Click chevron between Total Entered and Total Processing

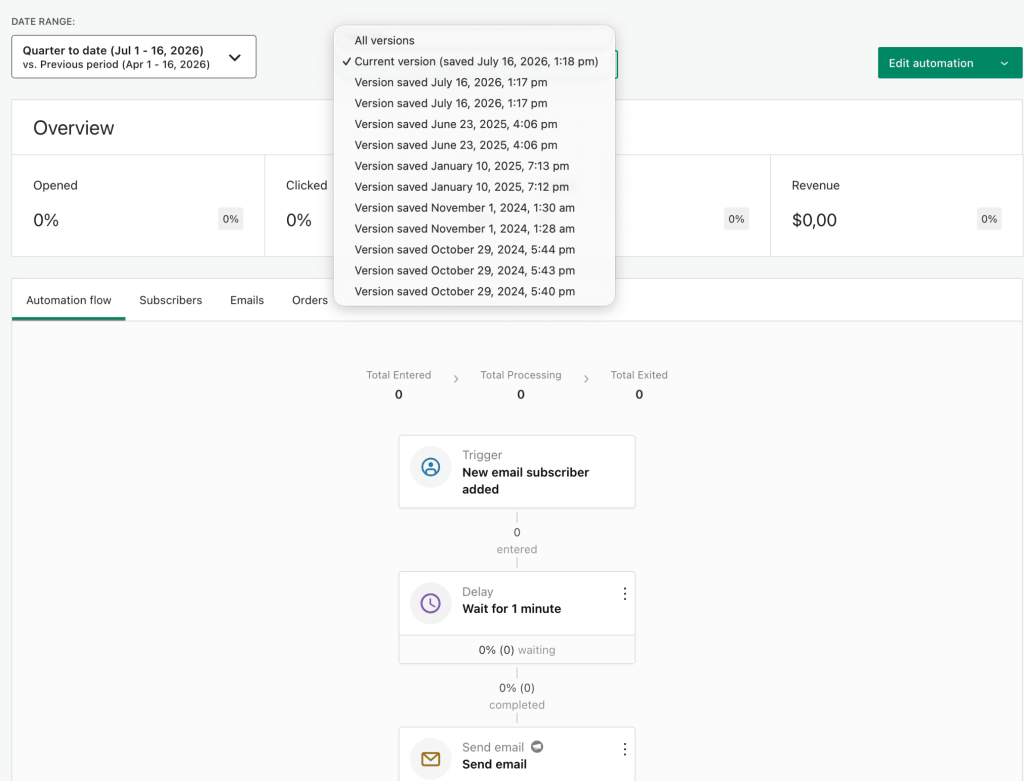point(456,379)
